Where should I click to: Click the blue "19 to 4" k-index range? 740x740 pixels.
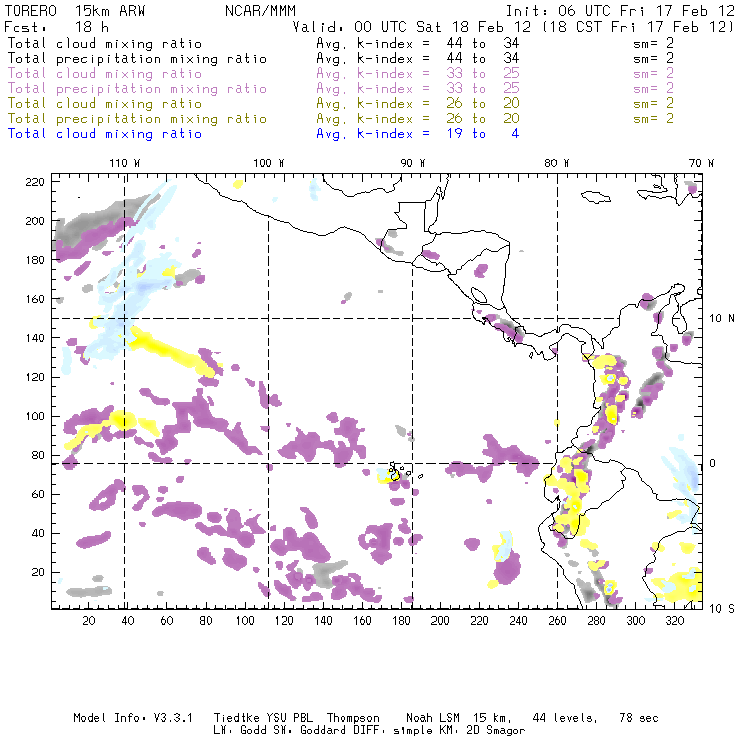tap(483, 134)
